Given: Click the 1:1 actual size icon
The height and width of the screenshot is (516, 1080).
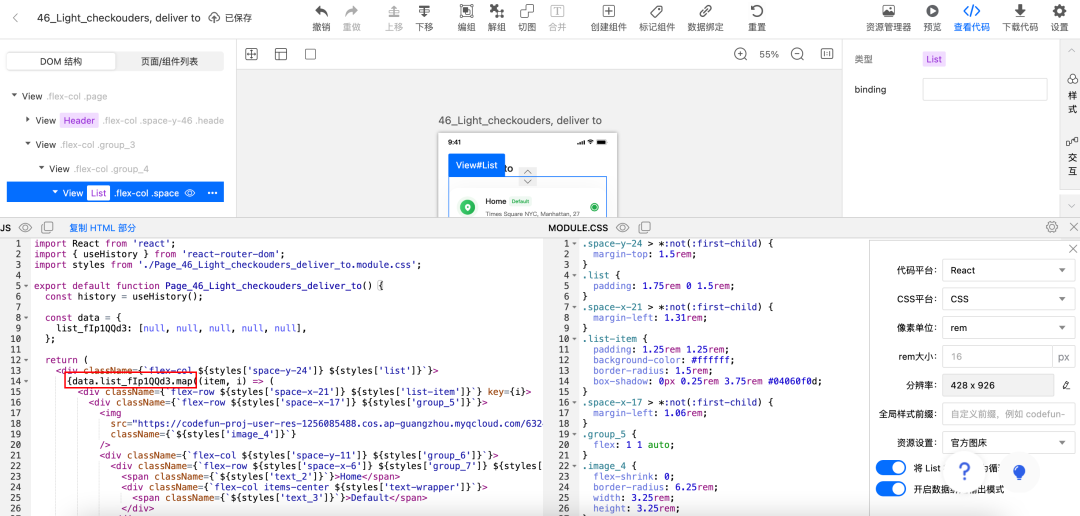Looking at the screenshot, I should pyautogui.click(x=827, y=54).
